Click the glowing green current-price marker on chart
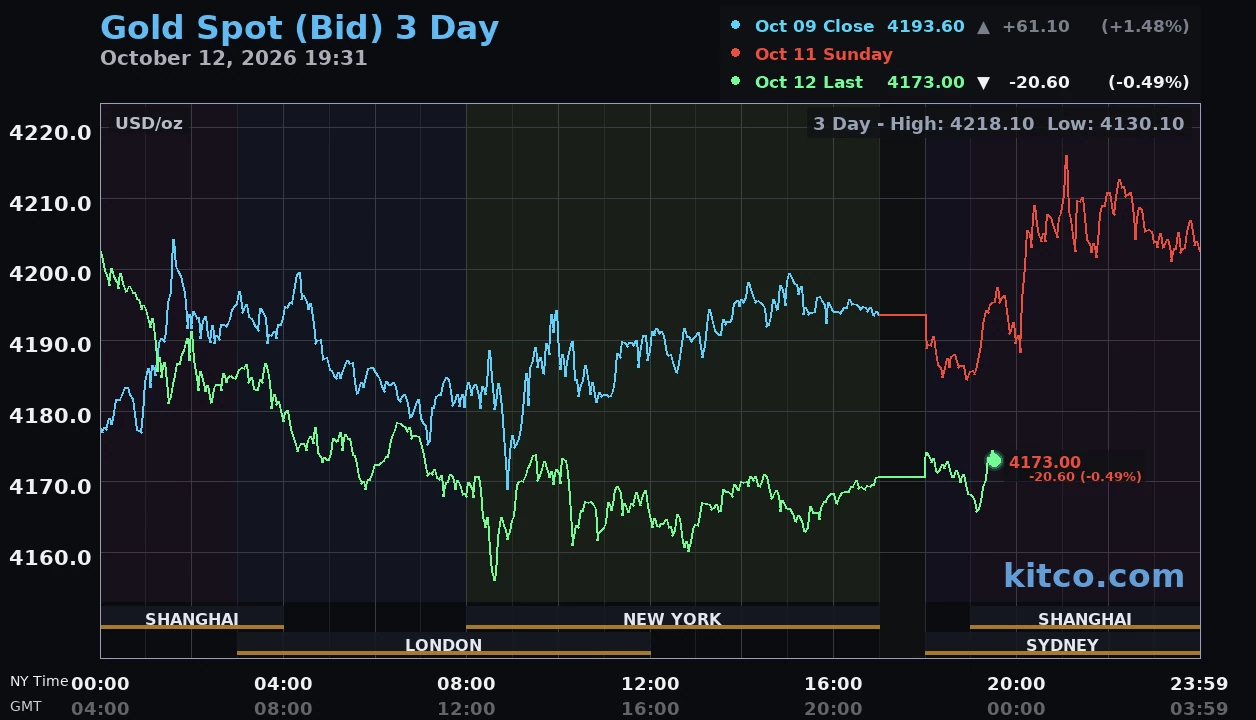Screen dimensions: 1256x720 pos(994,461)
